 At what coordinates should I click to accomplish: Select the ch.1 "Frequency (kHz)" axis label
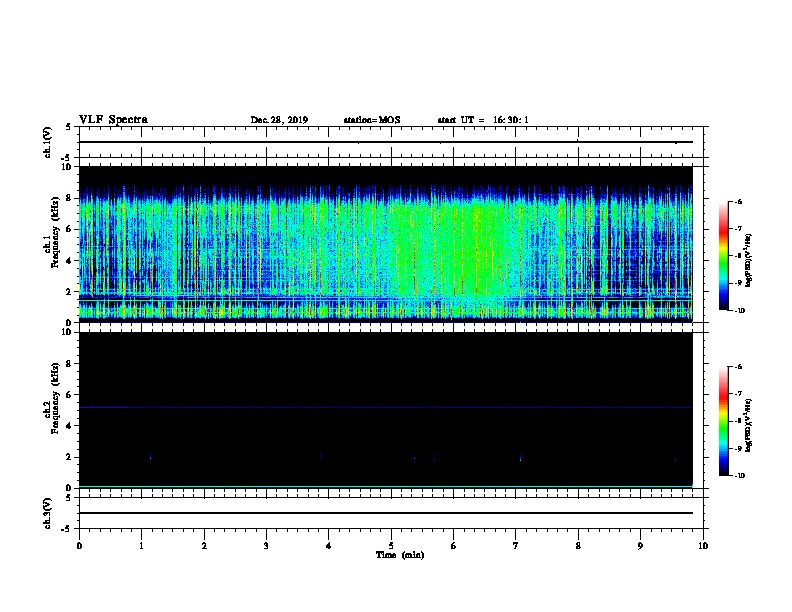coord(55,233)
